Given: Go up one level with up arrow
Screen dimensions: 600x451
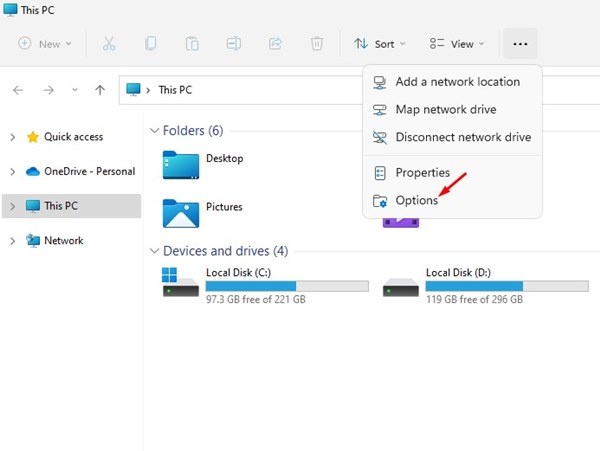Looking at the screenshot, I should coord(100,90).
